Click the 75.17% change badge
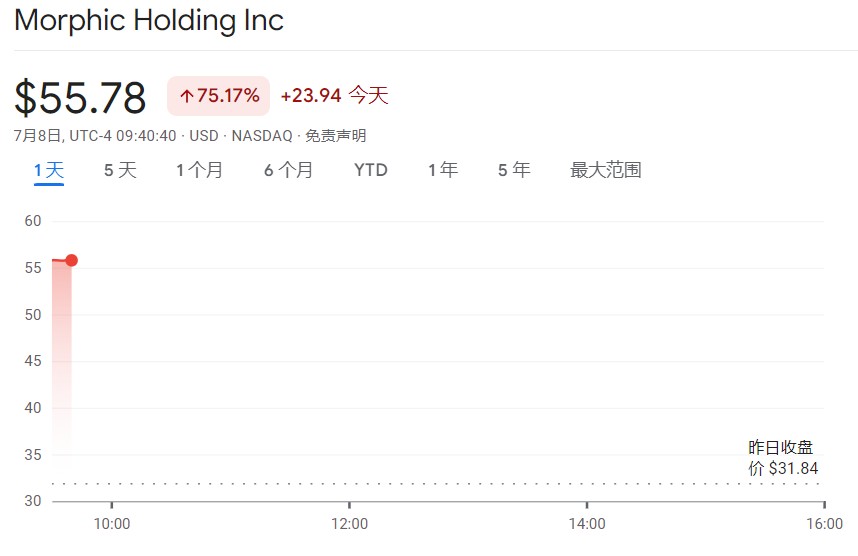Screen dimensions: 858x556 click(218, 96)
